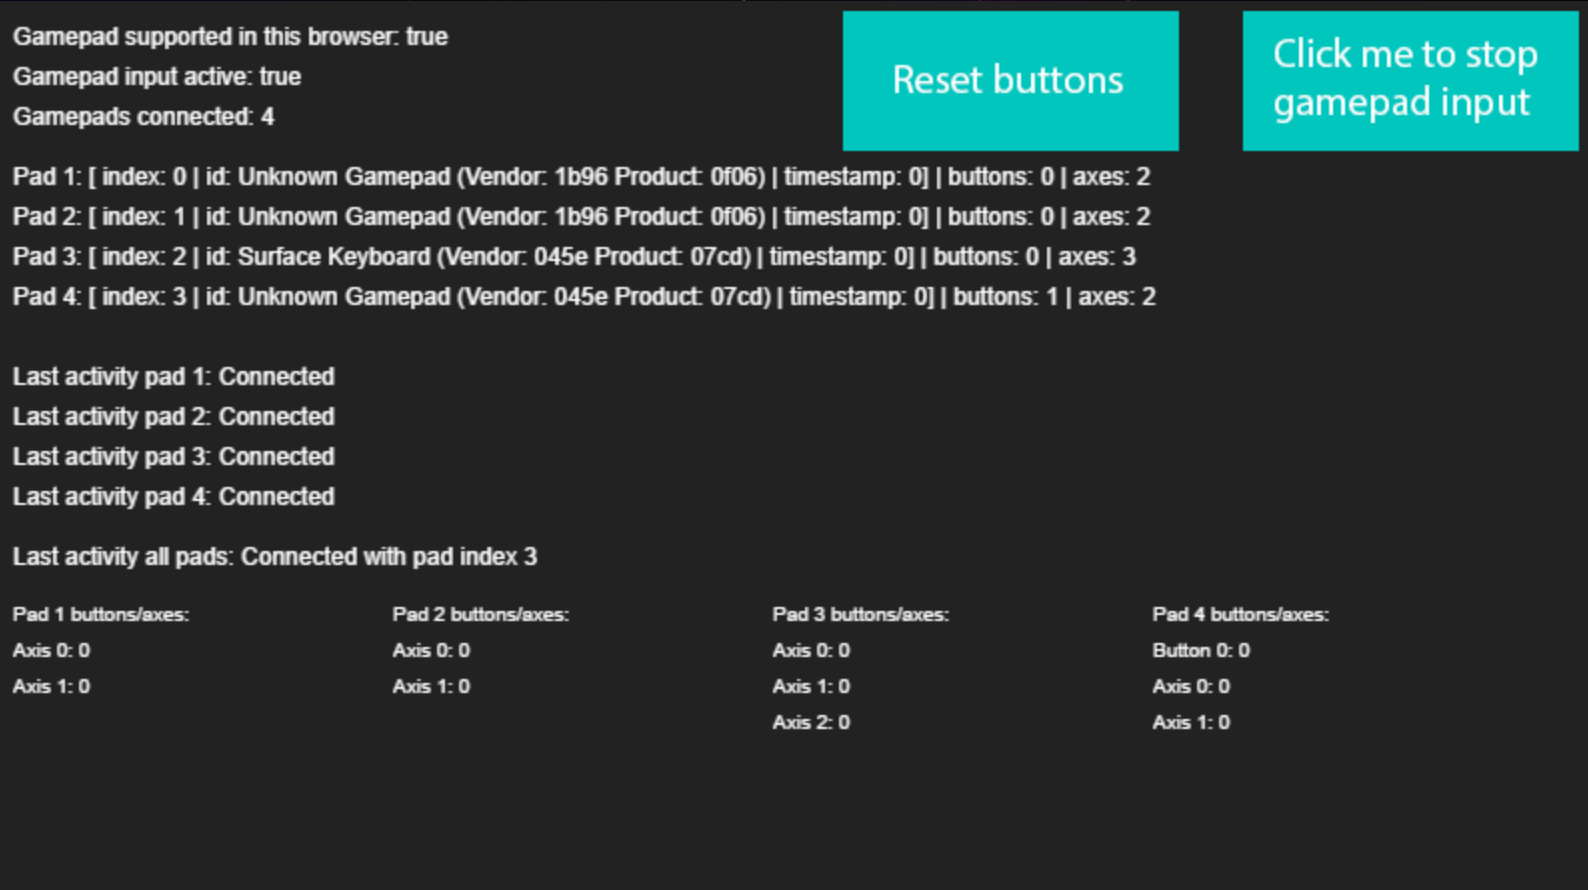1588x890 pixels.
Task: Select Pad 1 'Axis 0: 0' value
Action: pos(51,650)
